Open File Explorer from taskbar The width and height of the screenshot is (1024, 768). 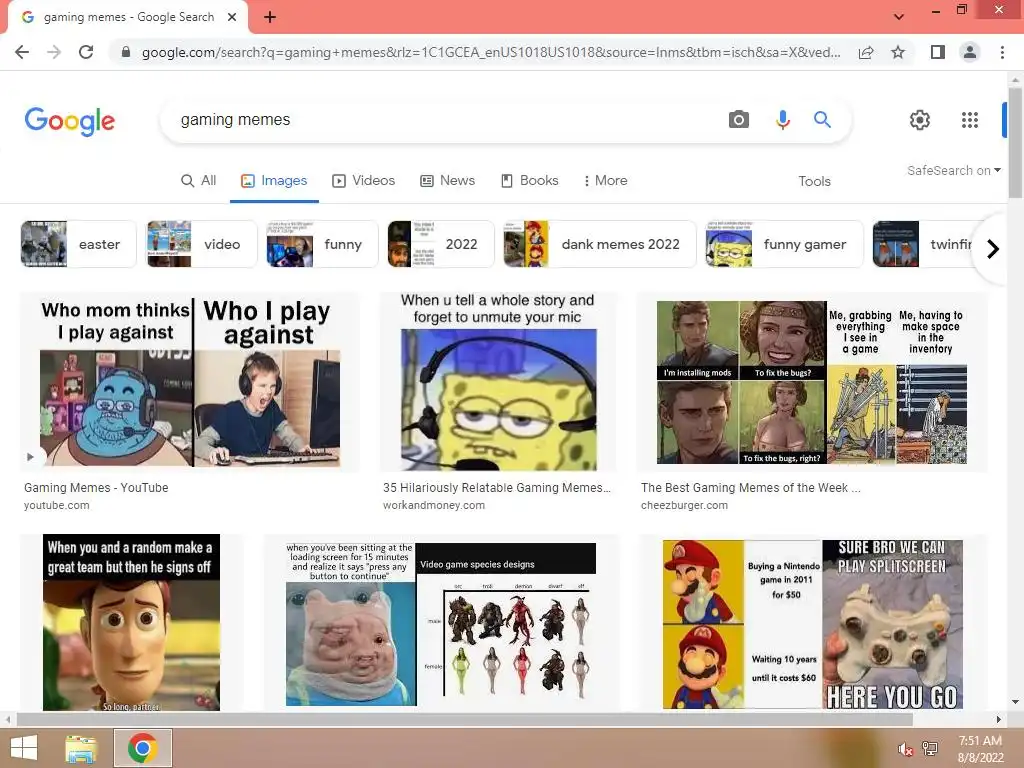coord(81,748)
